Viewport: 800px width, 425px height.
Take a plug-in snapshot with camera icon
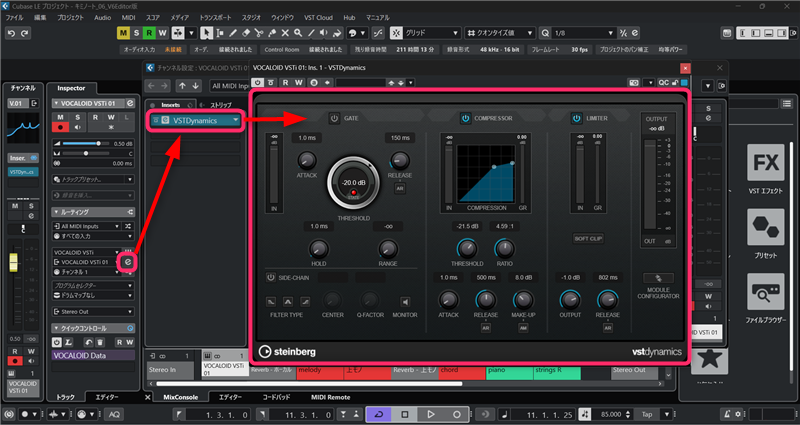[634, 83]
